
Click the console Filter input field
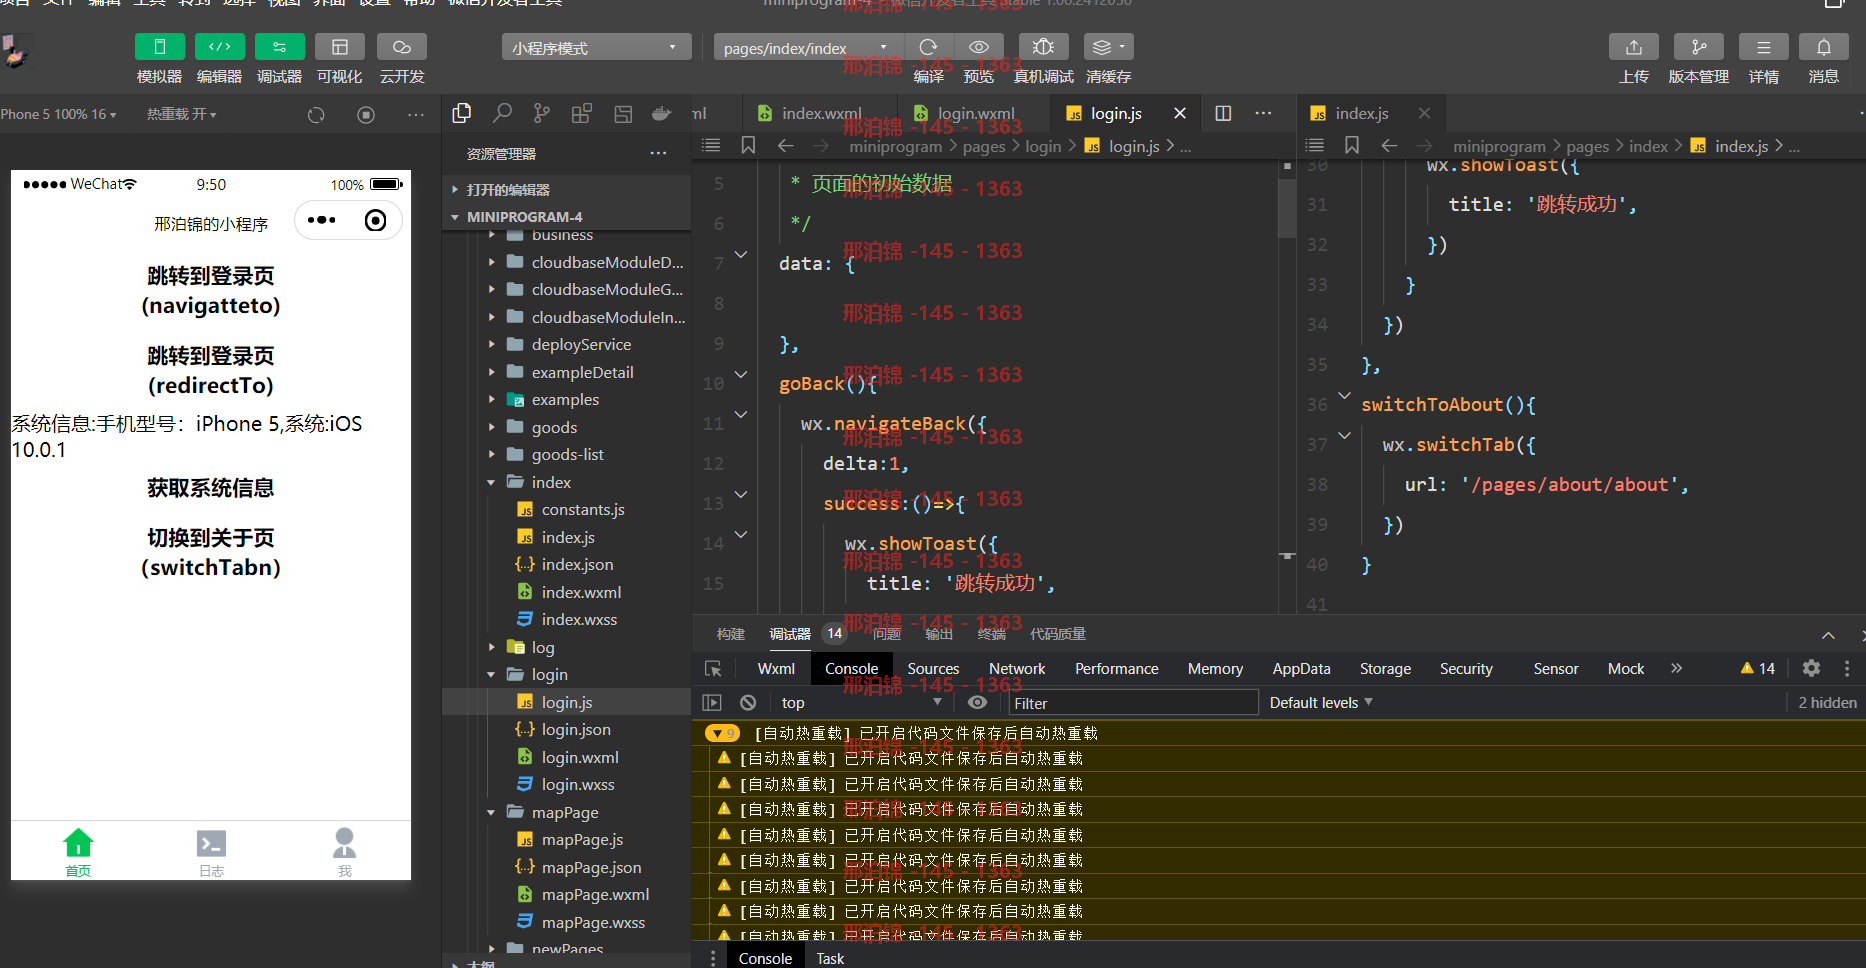tap(1132, 703)
